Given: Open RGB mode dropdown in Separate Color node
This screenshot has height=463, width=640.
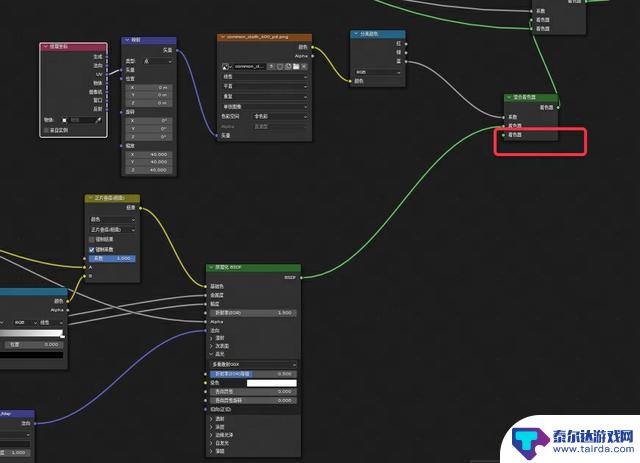Looking at the screenshot, I should click(378, 72).
